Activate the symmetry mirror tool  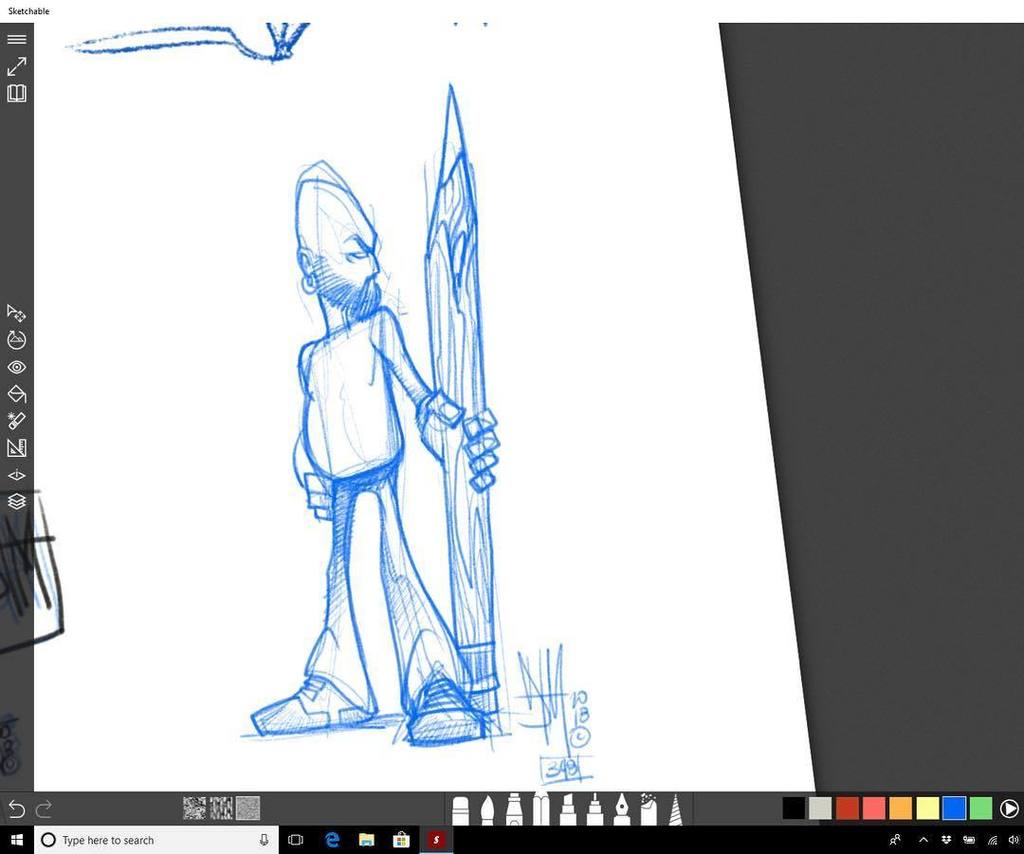coord(16,475)
